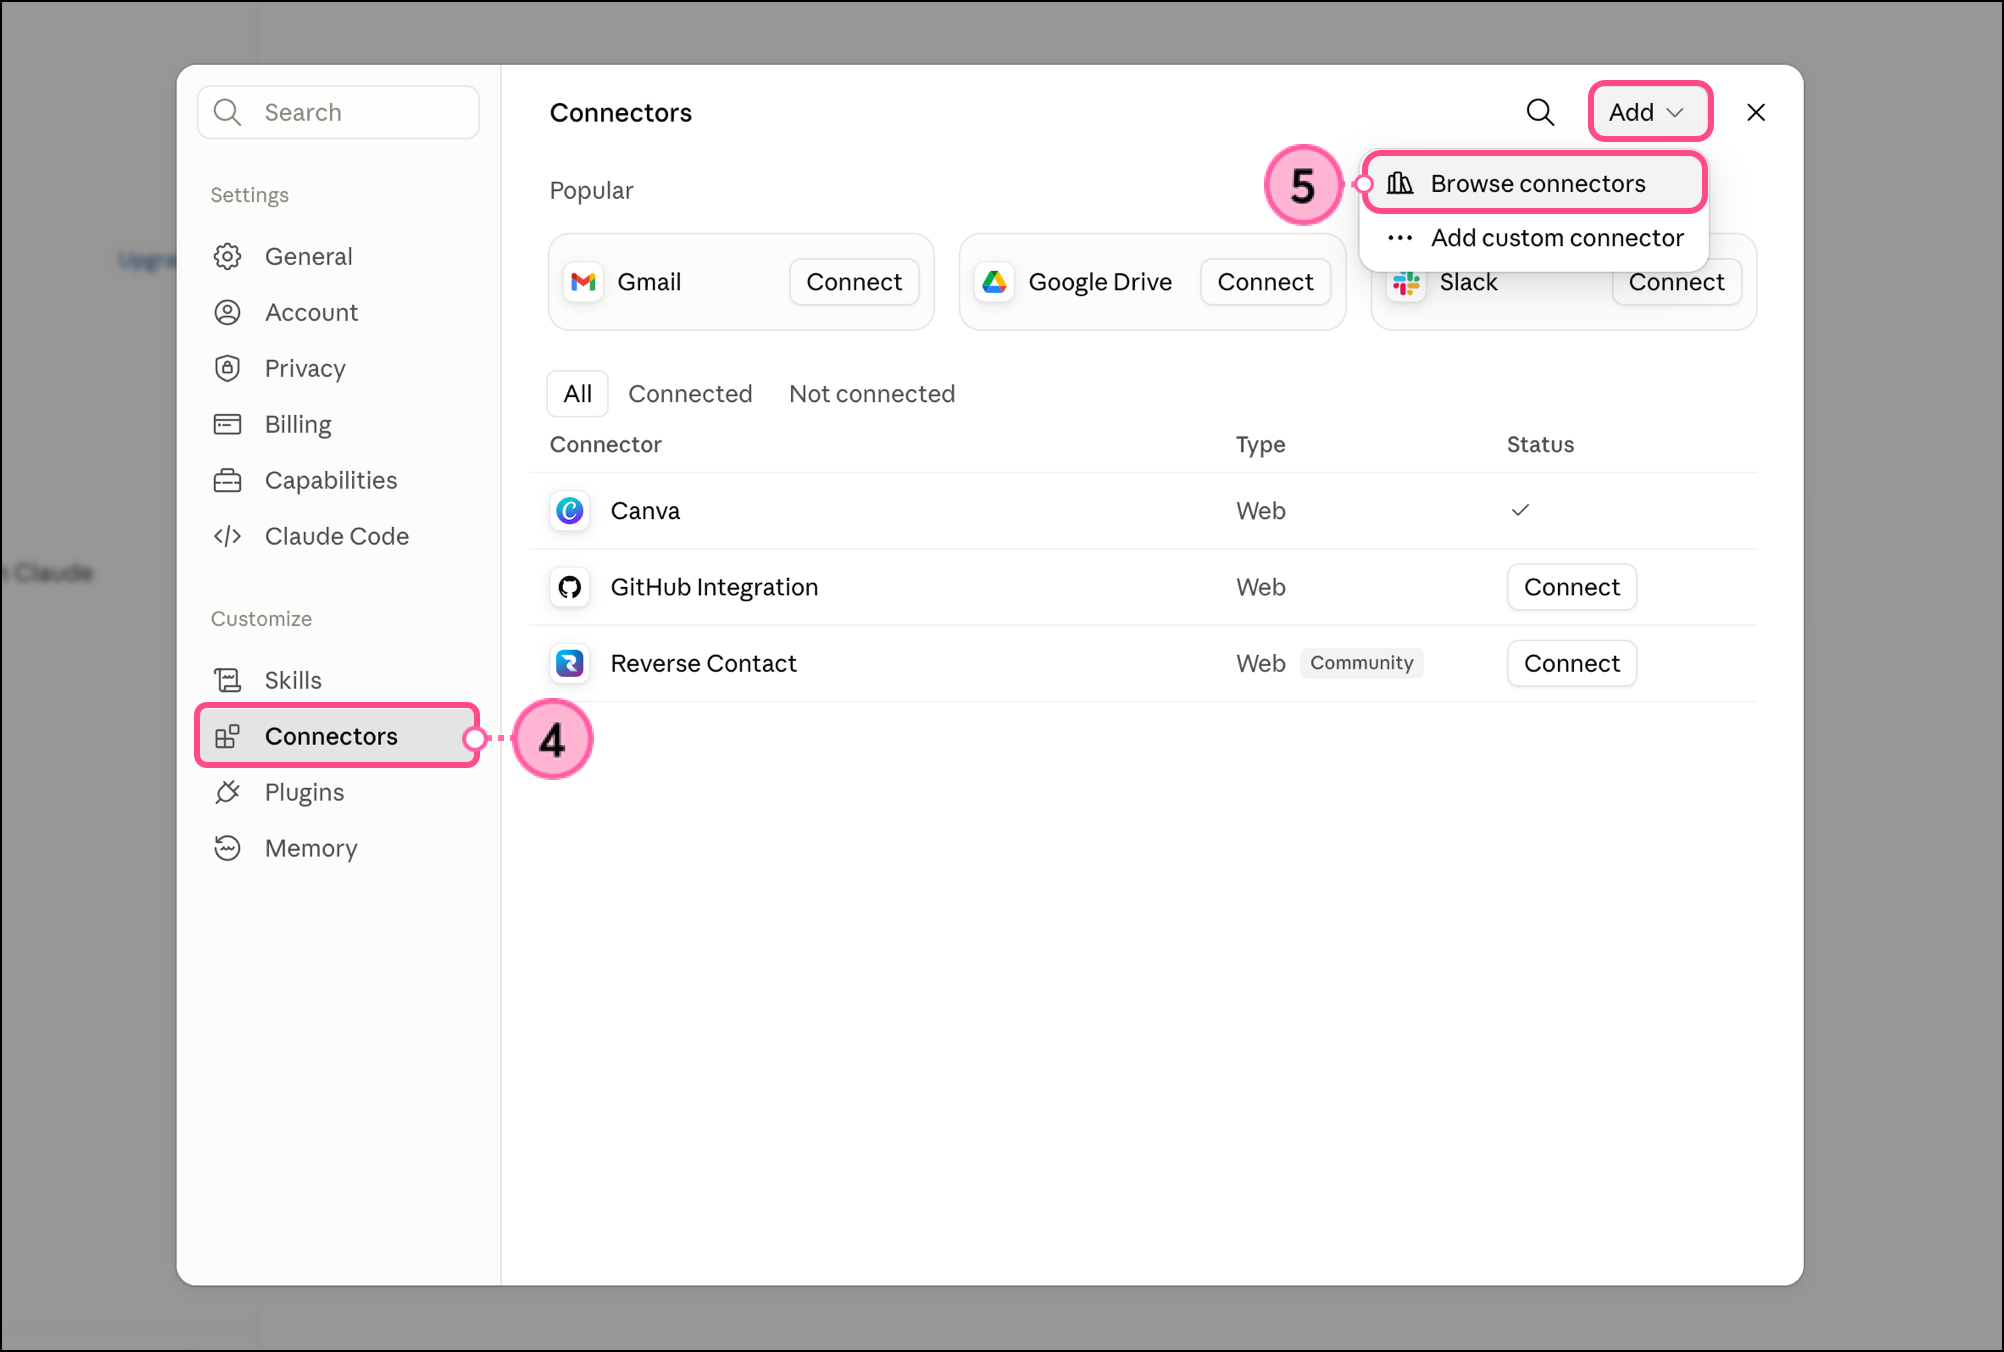Open the Privacy label
Image resolution: width=2004 pixels, height=1352 pixels.
click(305, 369)
